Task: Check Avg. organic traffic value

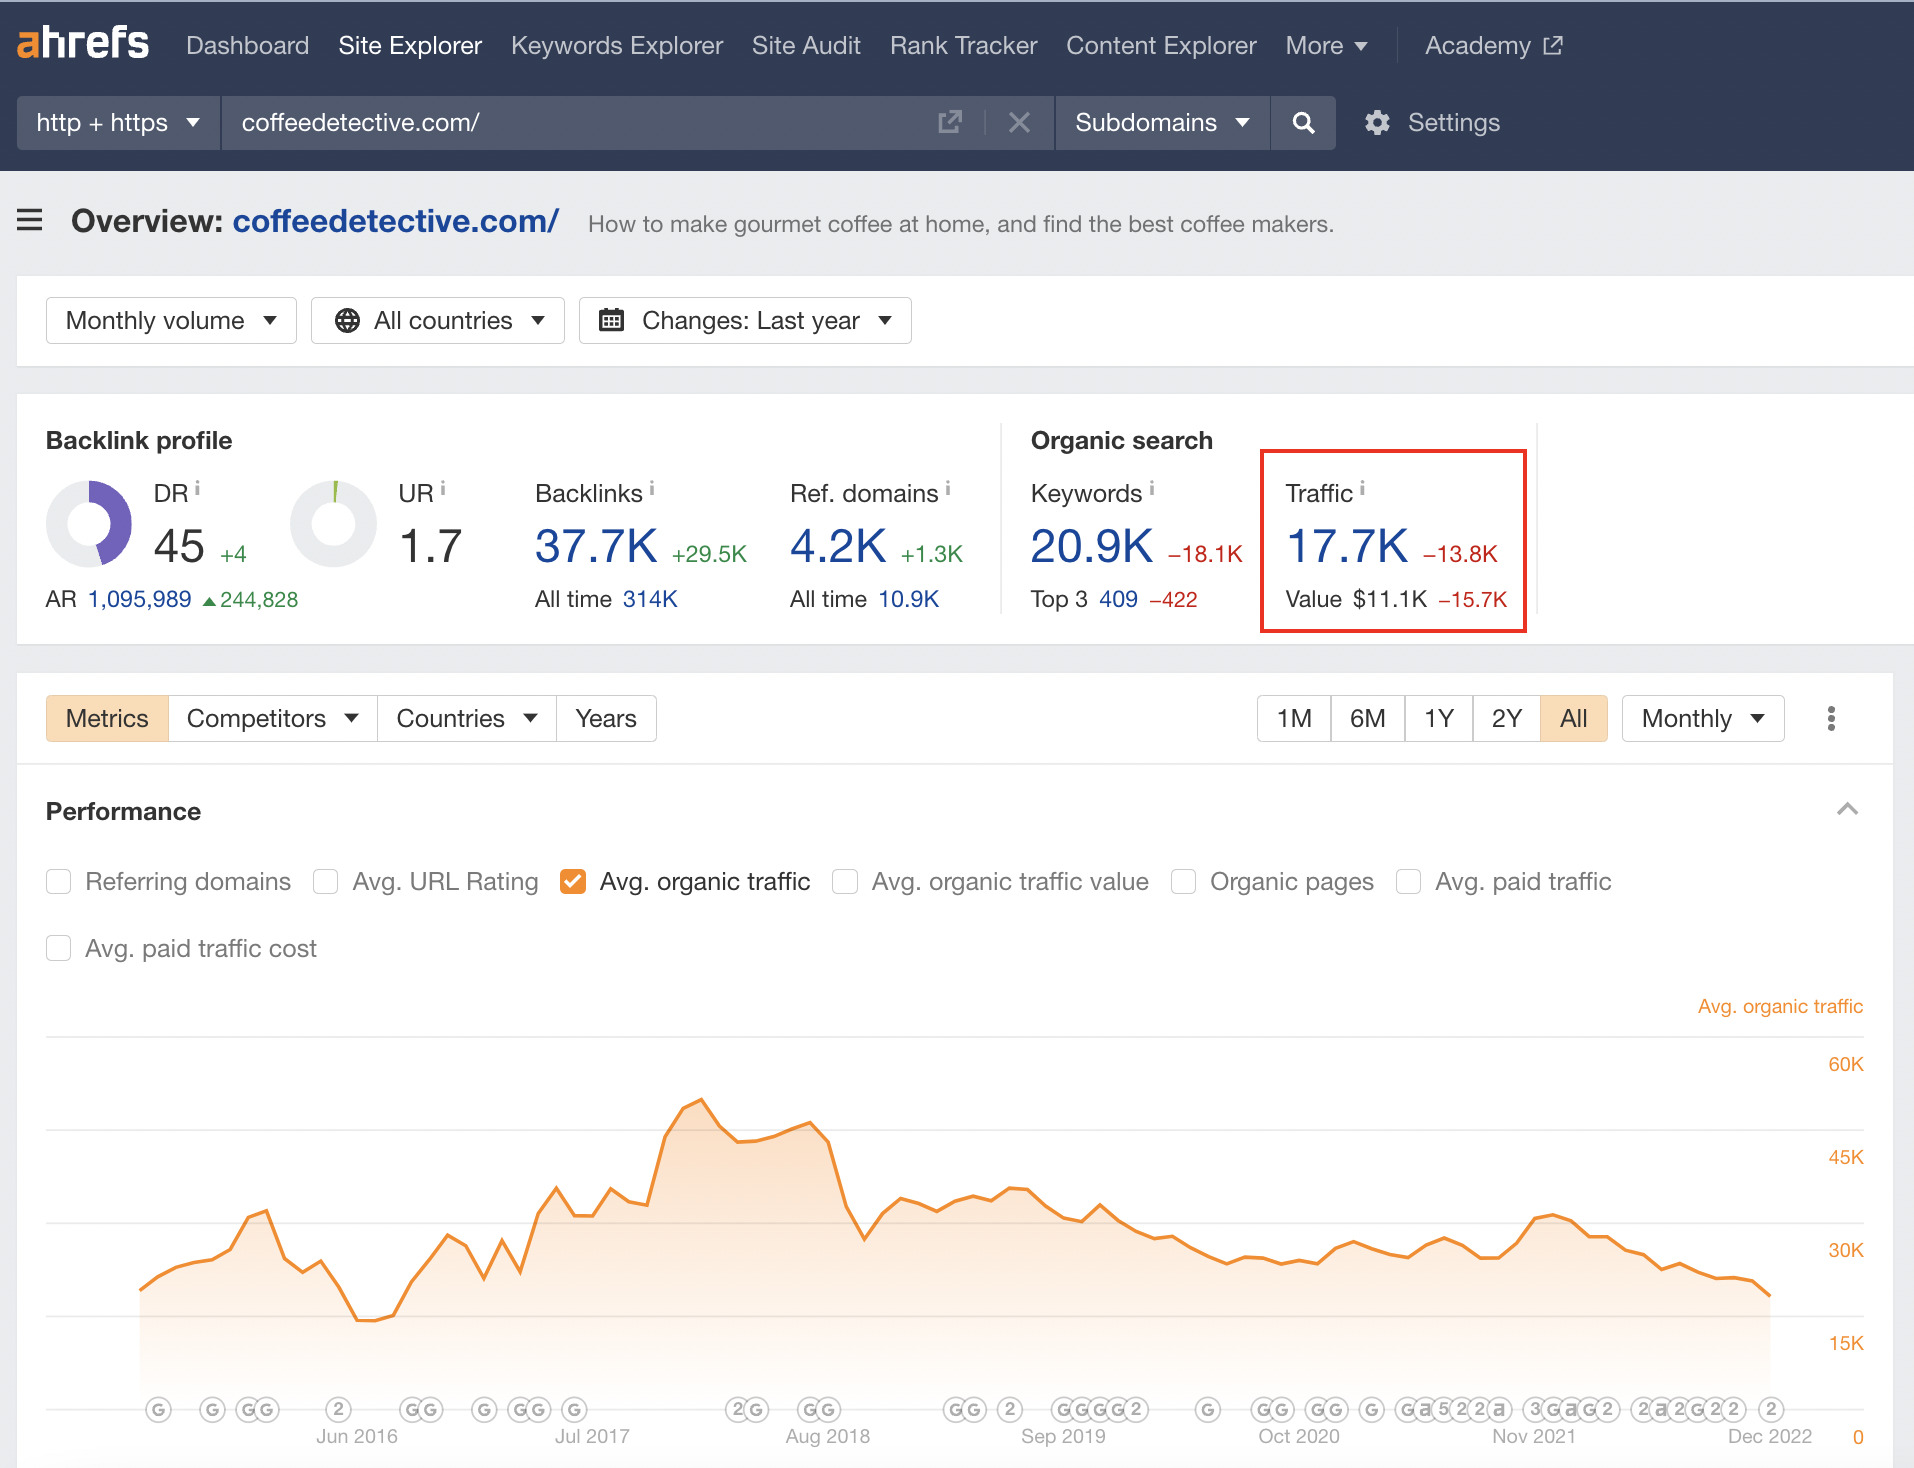Action: (x=845, y=881)
